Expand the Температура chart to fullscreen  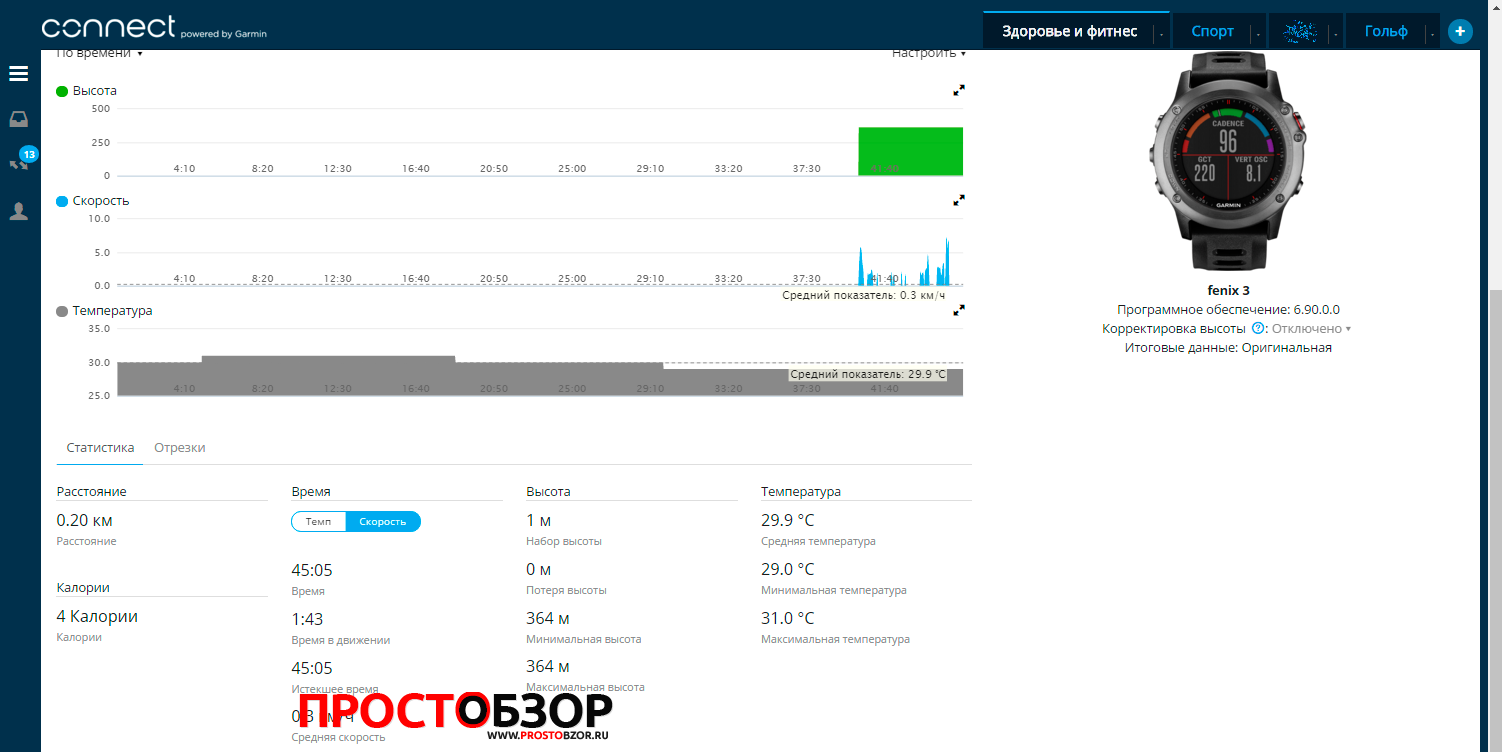(x=959, y=310)
